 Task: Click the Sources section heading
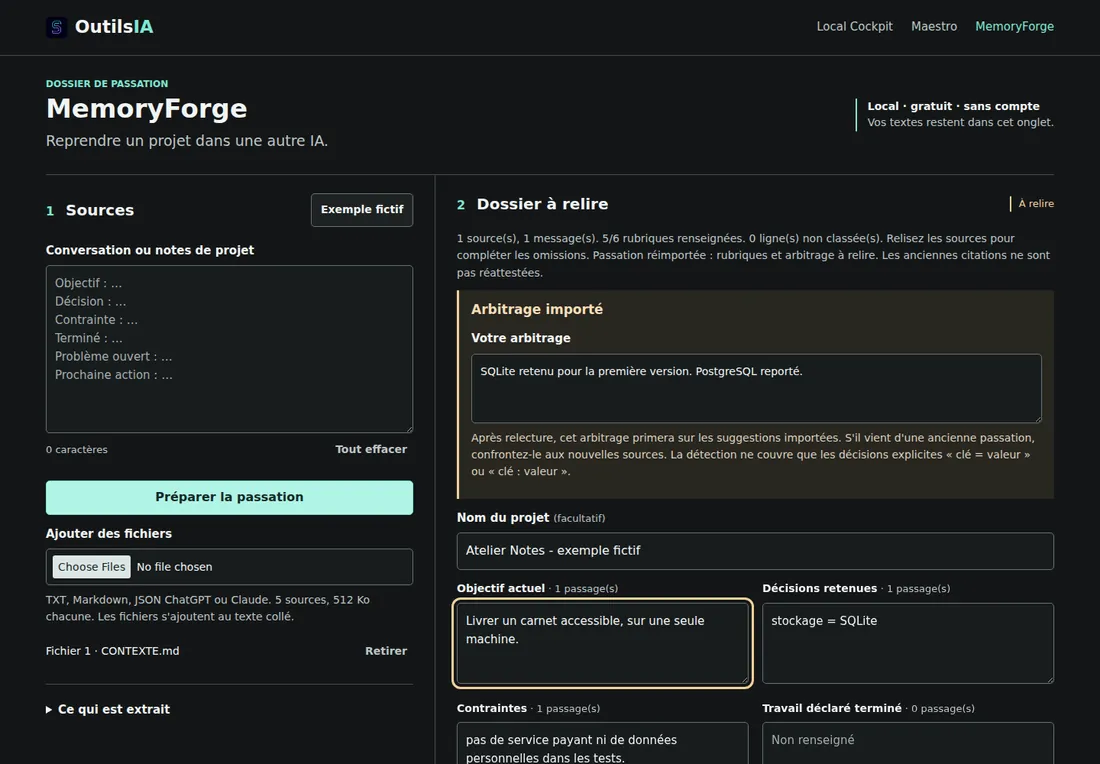(100, 210)
